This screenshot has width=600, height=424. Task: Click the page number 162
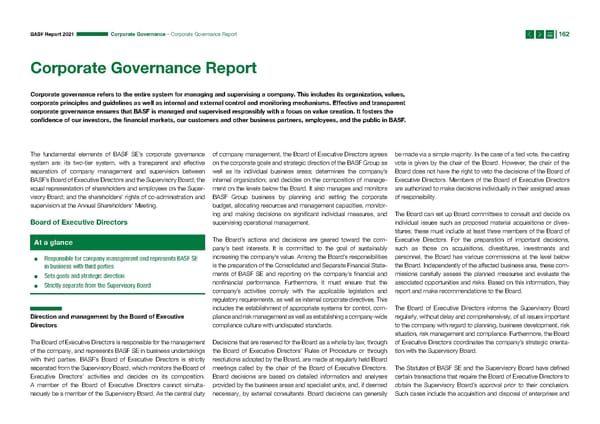[x=564, y=34]
